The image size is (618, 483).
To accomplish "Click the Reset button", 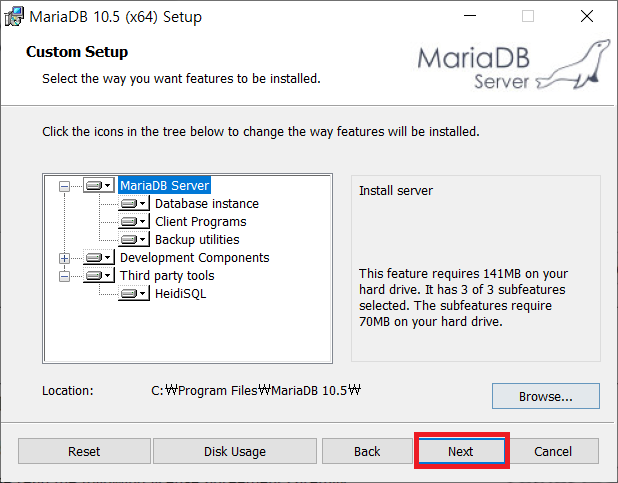I will (84, 451).
